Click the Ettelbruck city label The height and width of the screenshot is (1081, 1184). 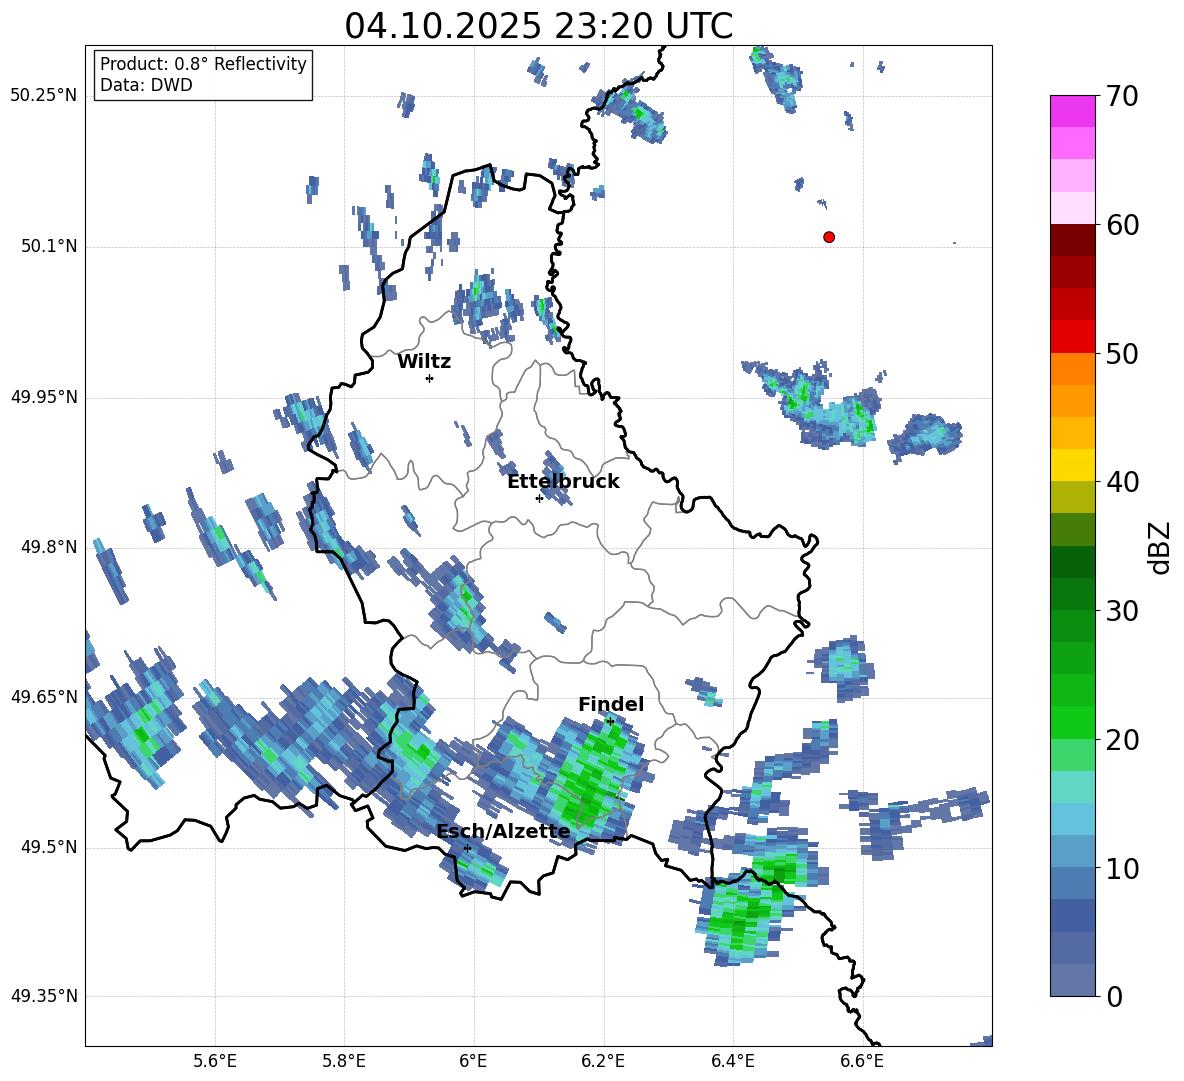pos(563,482)
